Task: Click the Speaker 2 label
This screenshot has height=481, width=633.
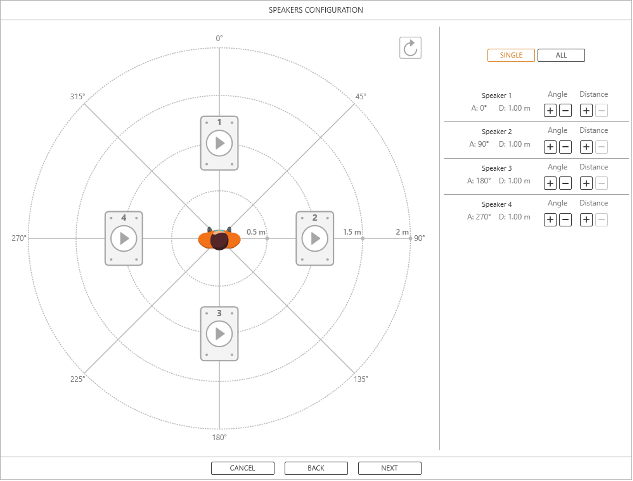Action: (x=496, y=132)
